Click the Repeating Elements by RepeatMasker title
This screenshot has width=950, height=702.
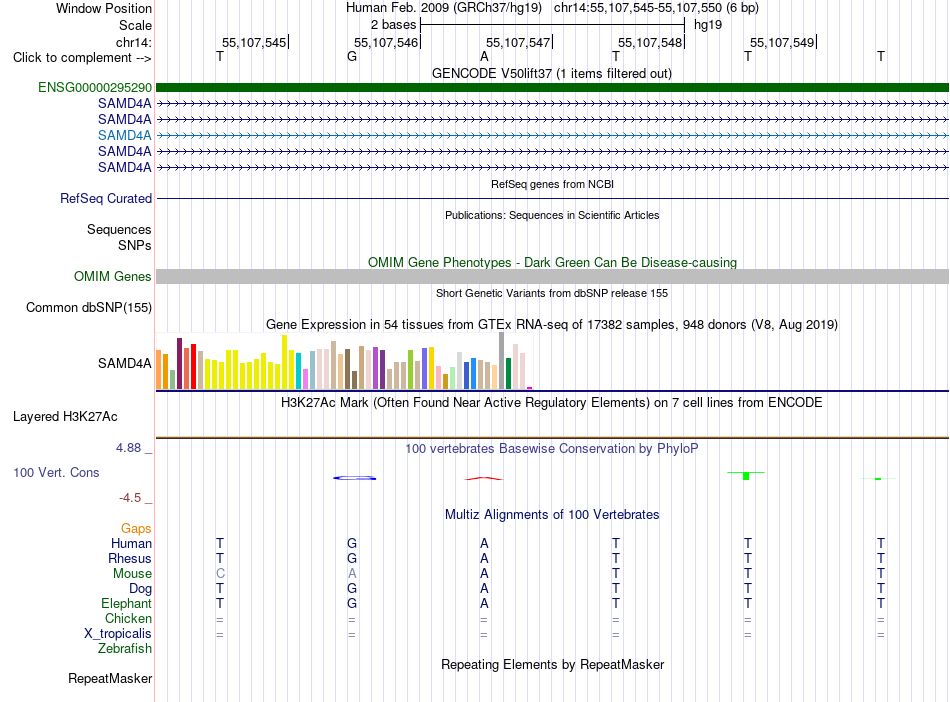[553, 664]
